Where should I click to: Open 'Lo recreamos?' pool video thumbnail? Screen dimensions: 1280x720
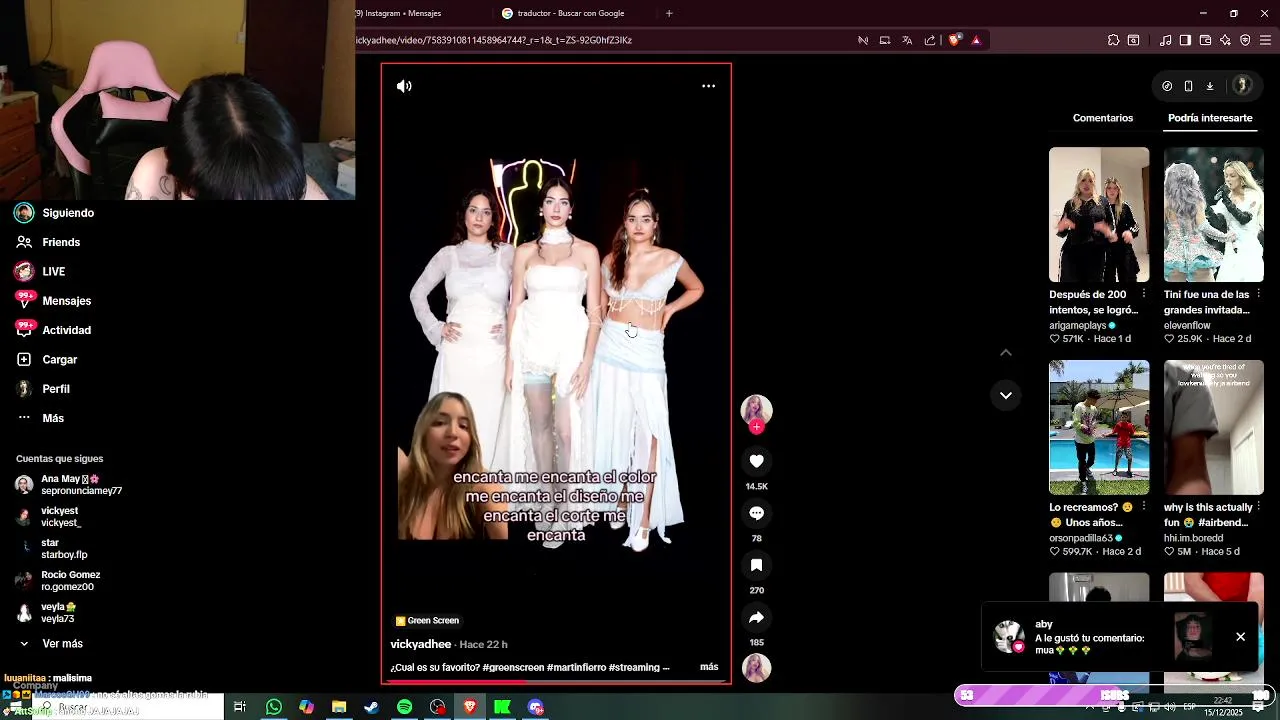coord(1099,427)
